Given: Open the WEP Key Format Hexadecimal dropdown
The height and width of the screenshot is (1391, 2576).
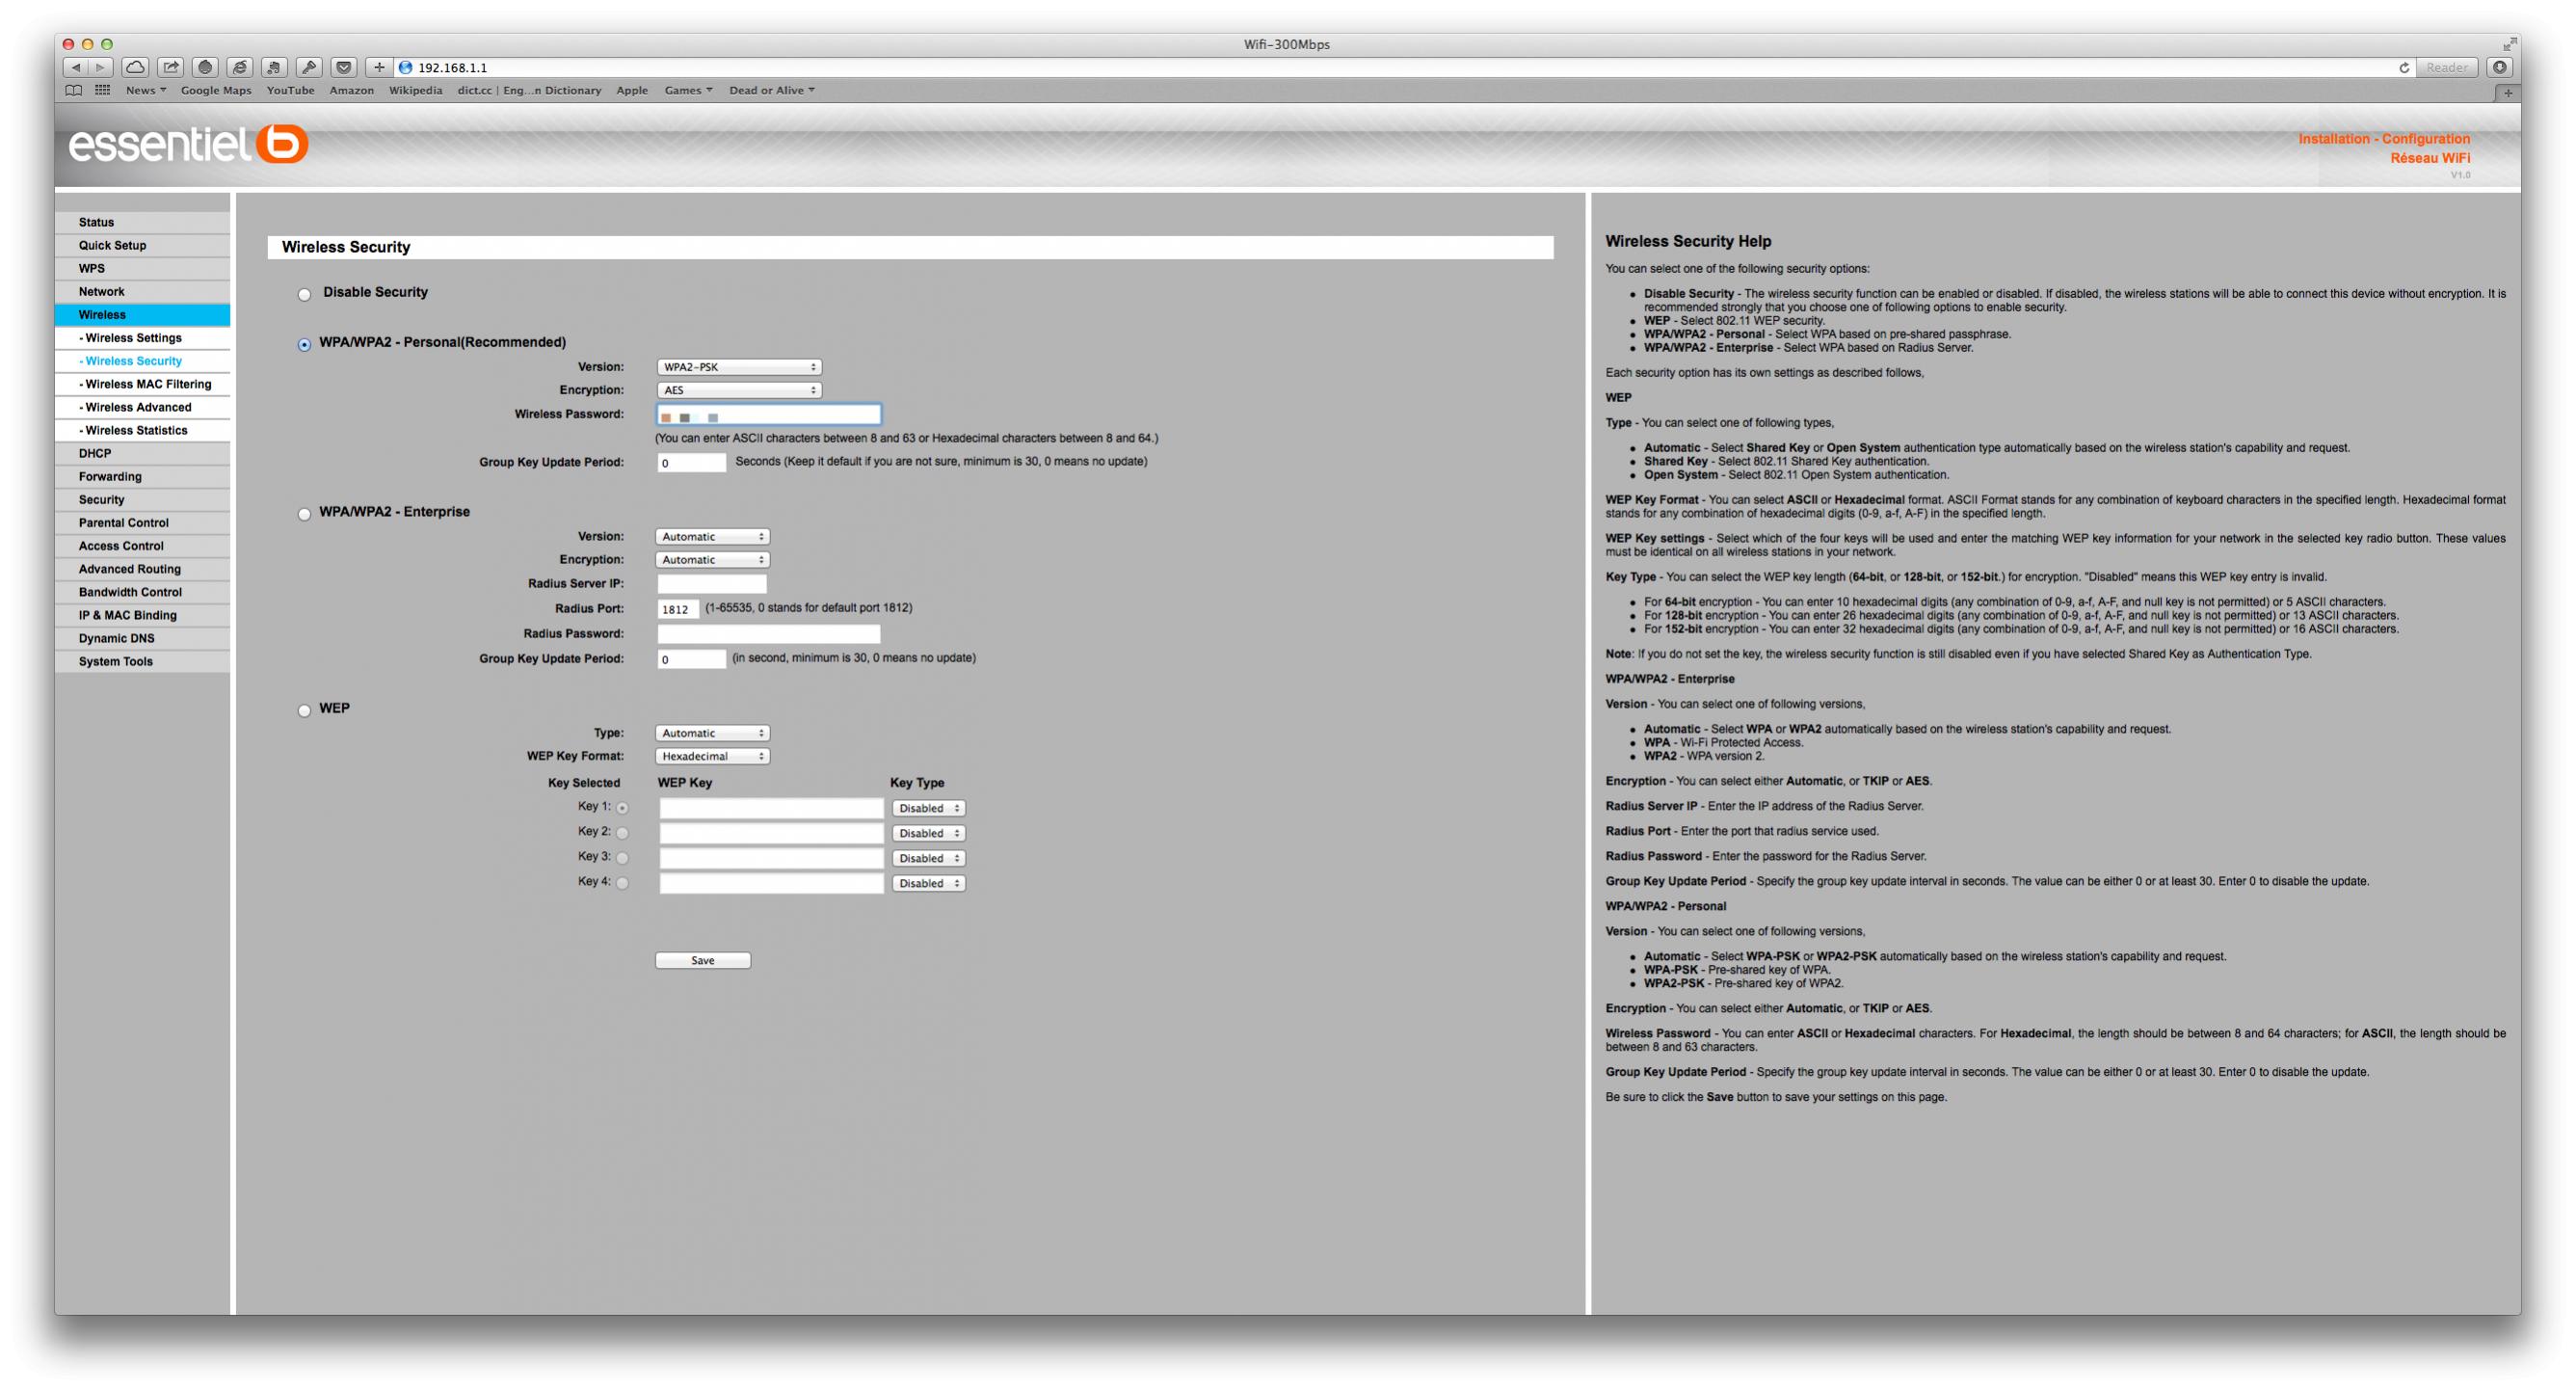Looking at the screenshot, I should tap(712, 756).
